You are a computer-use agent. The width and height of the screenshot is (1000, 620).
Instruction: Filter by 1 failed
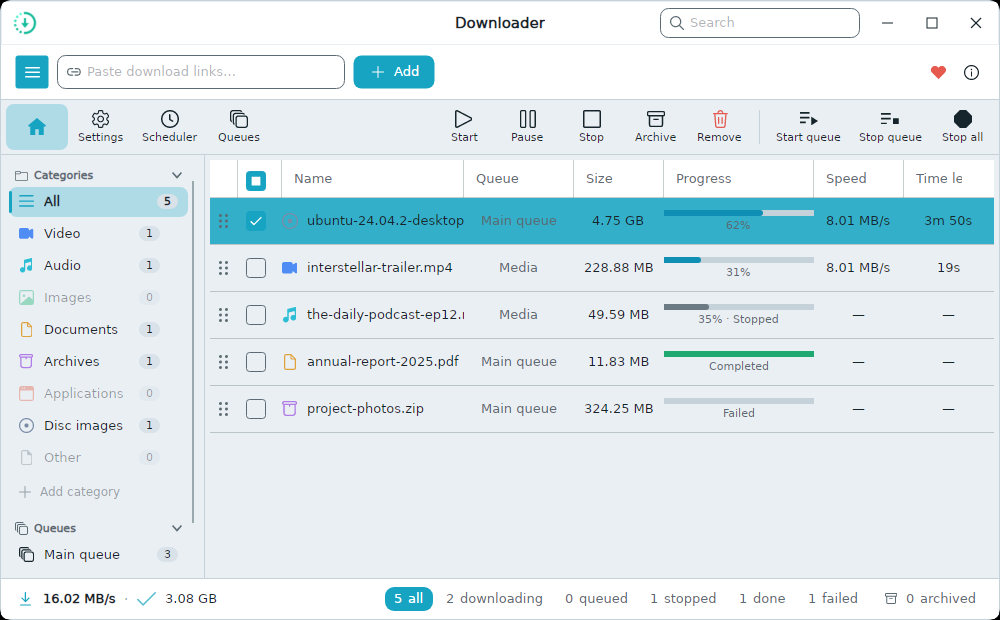(x=833, y=599)
